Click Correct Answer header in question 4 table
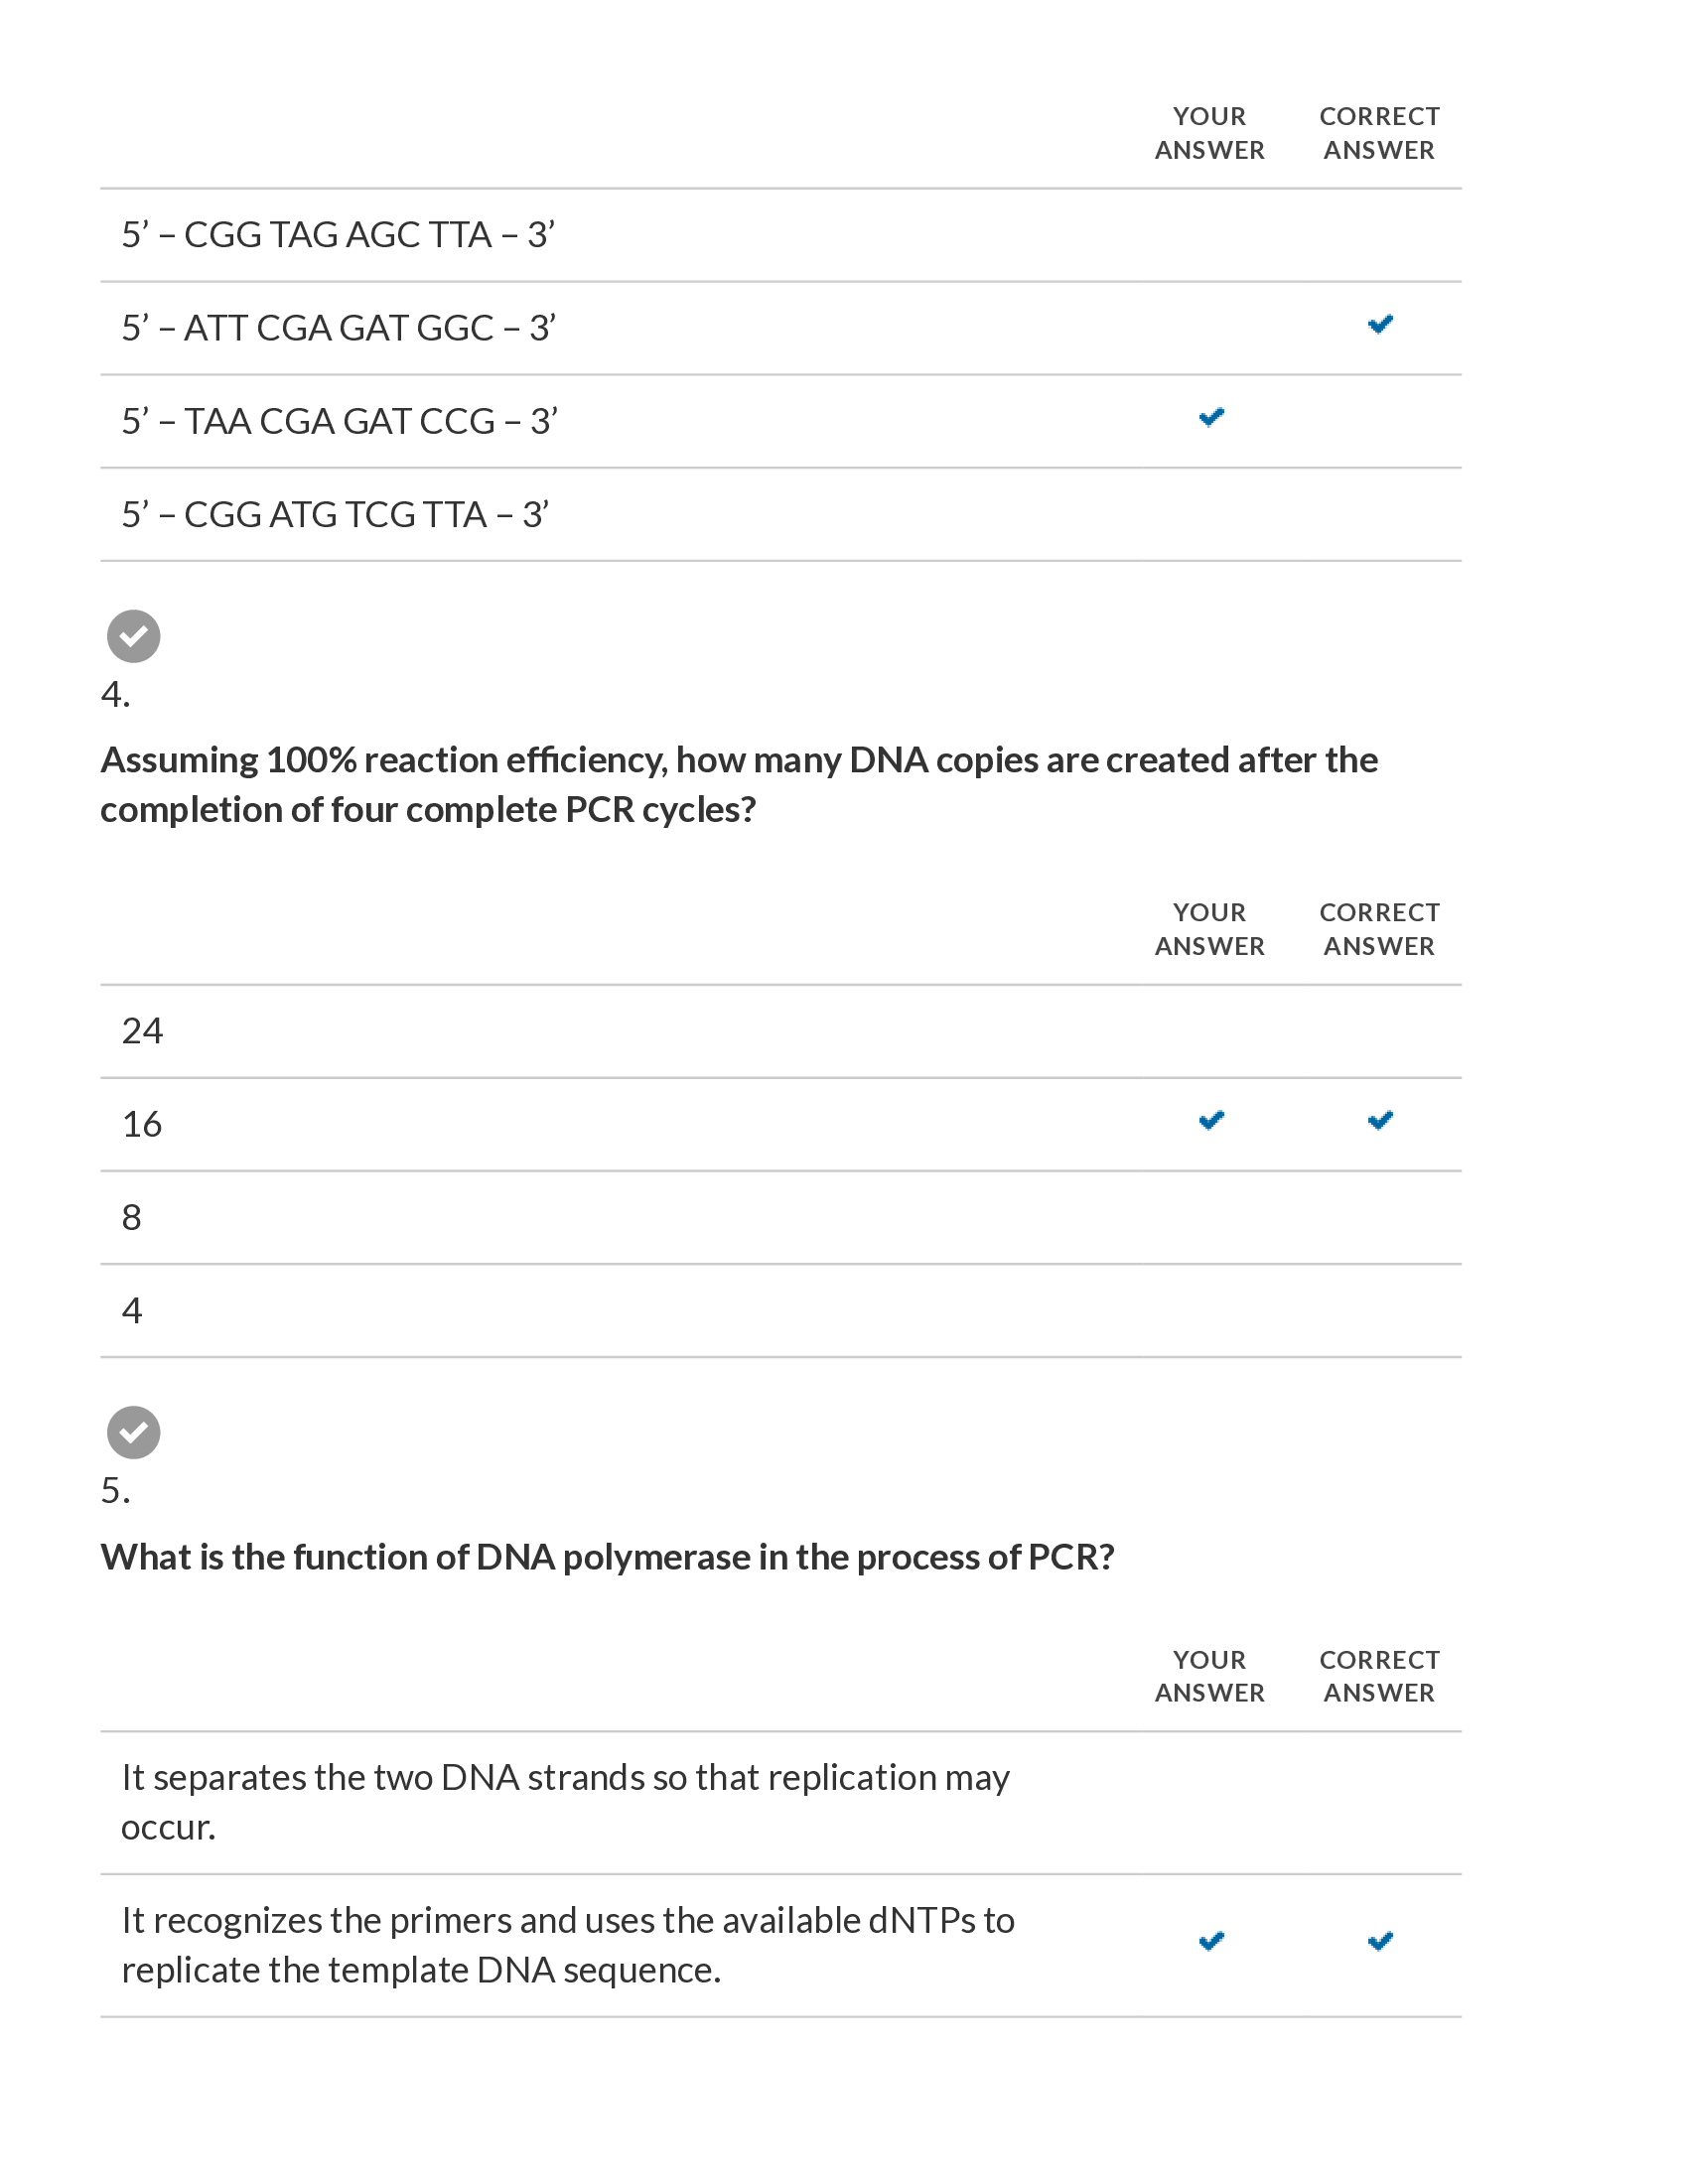This screenshot has width=1688, height=2184. click(1379, 929)
